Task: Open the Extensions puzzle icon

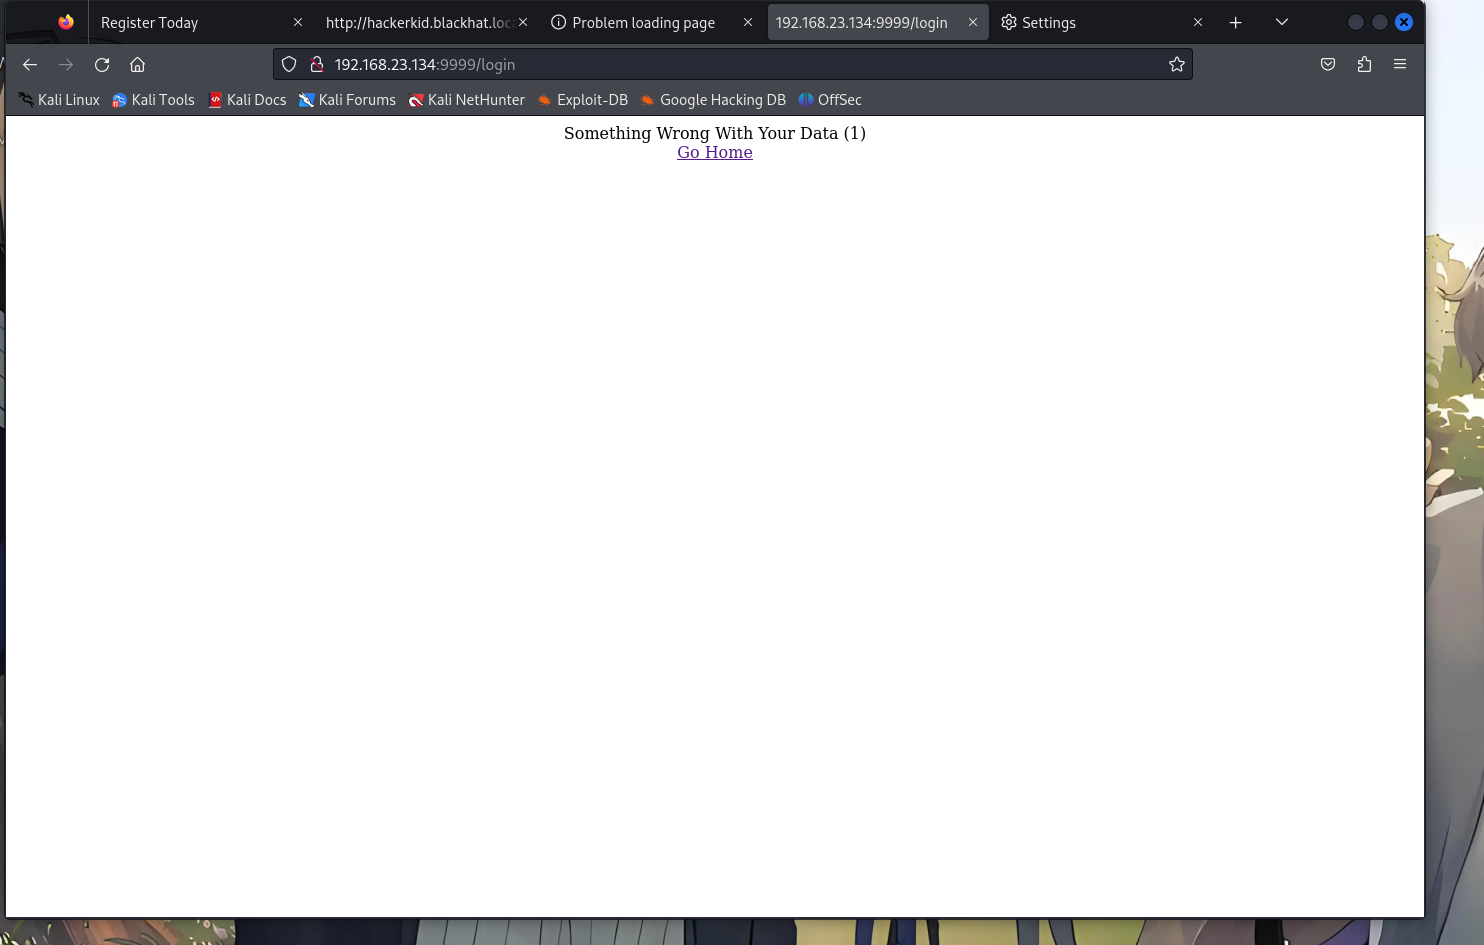Action: pos(1364,65)
